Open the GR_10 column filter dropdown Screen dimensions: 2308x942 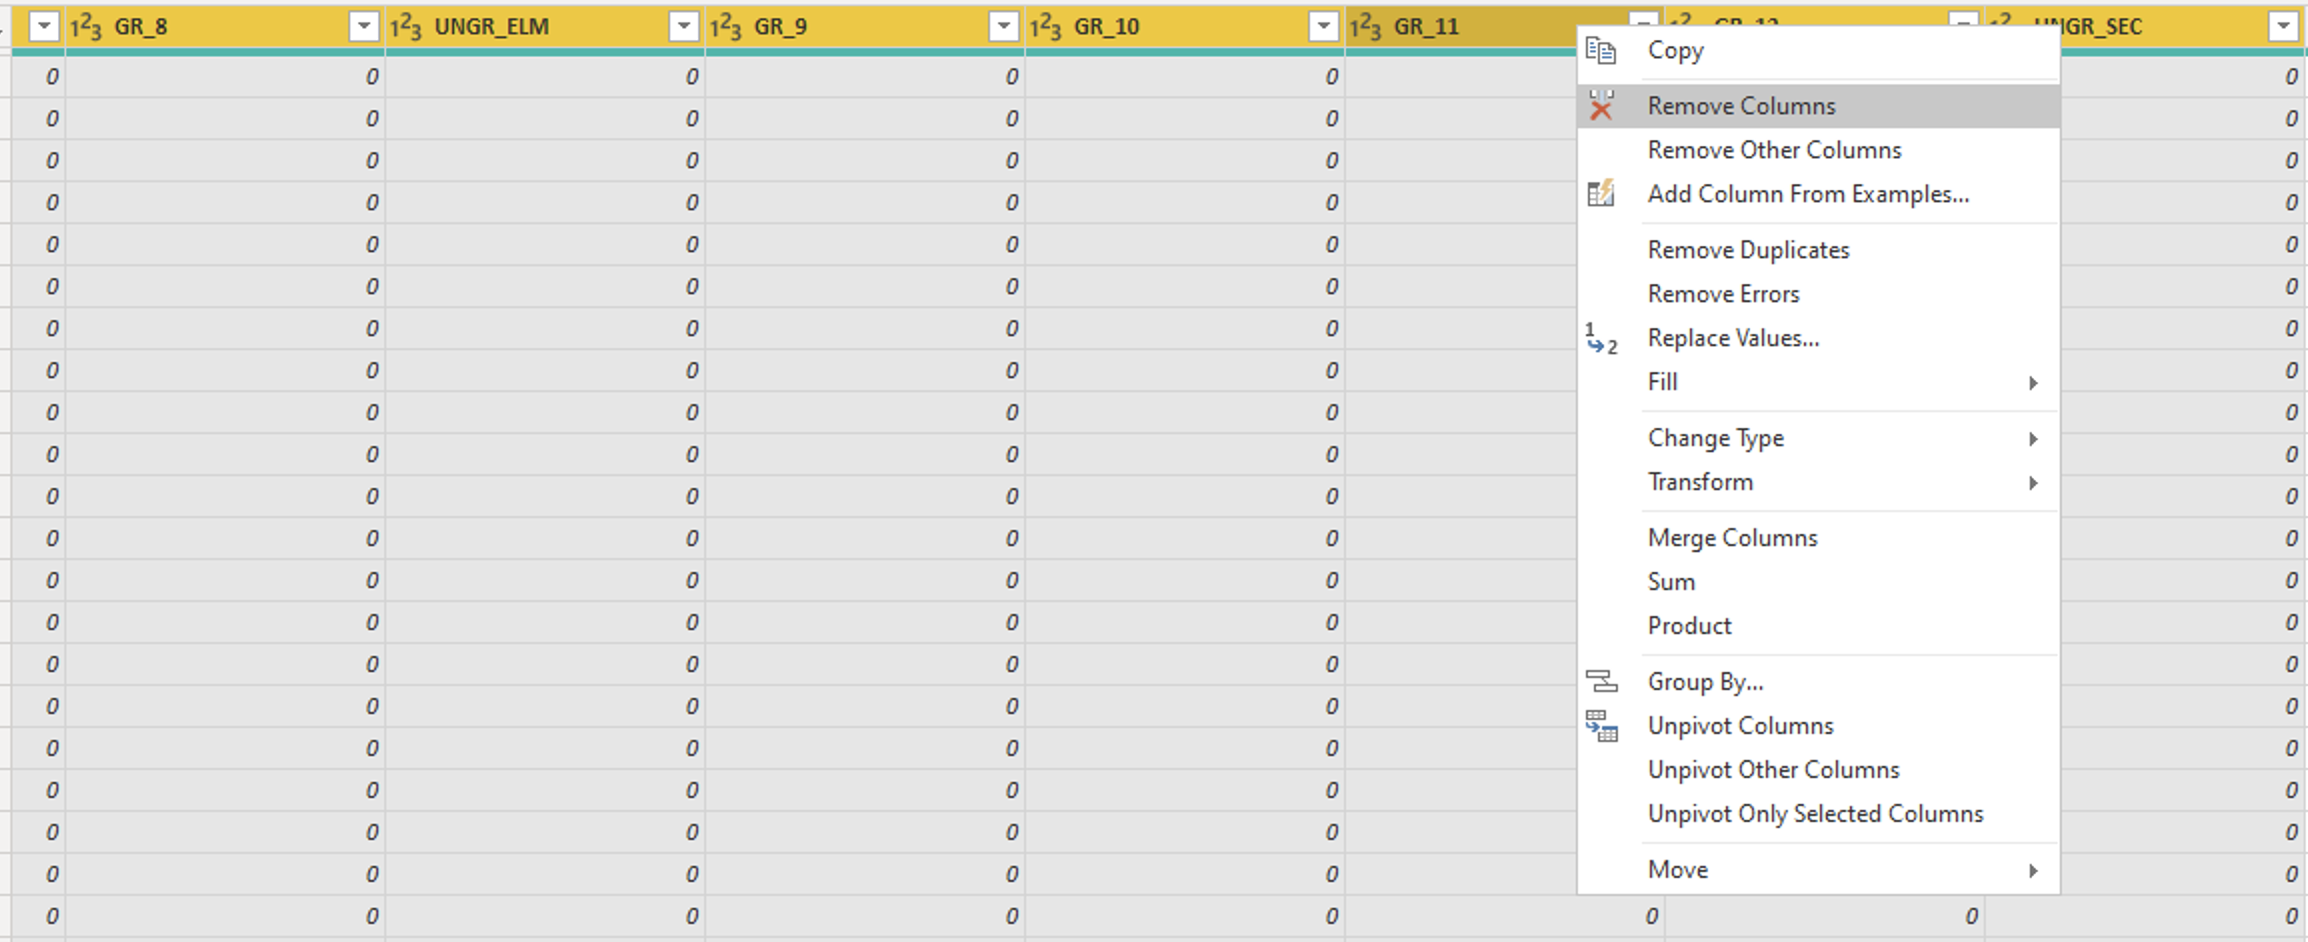(x=1324, y=27)
